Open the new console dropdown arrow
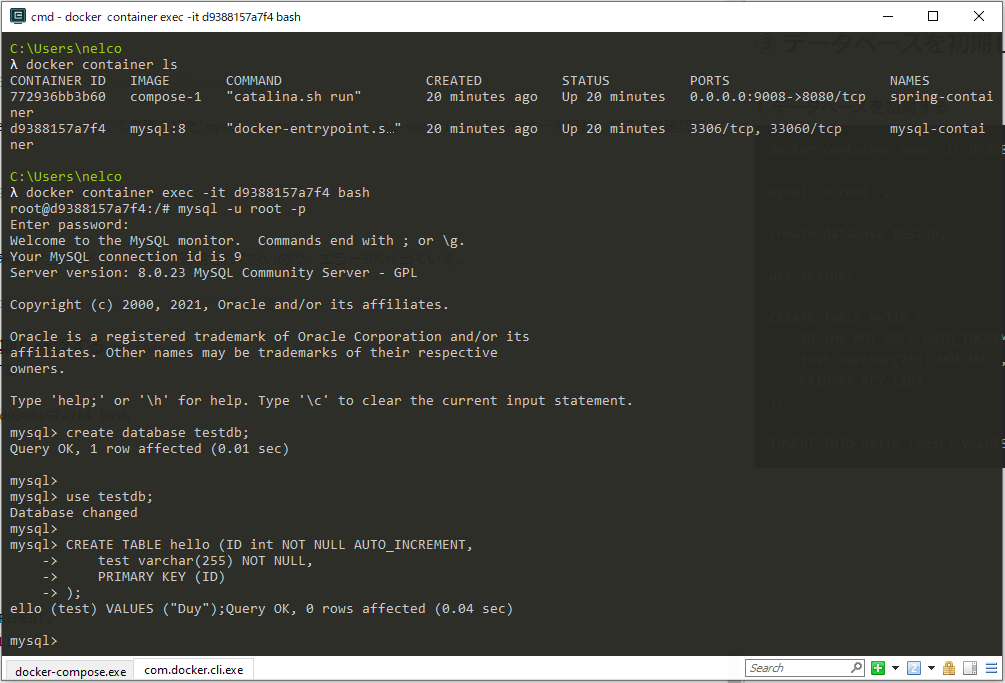Viewport: 1005px width, 683px height. tap(895, 668)
